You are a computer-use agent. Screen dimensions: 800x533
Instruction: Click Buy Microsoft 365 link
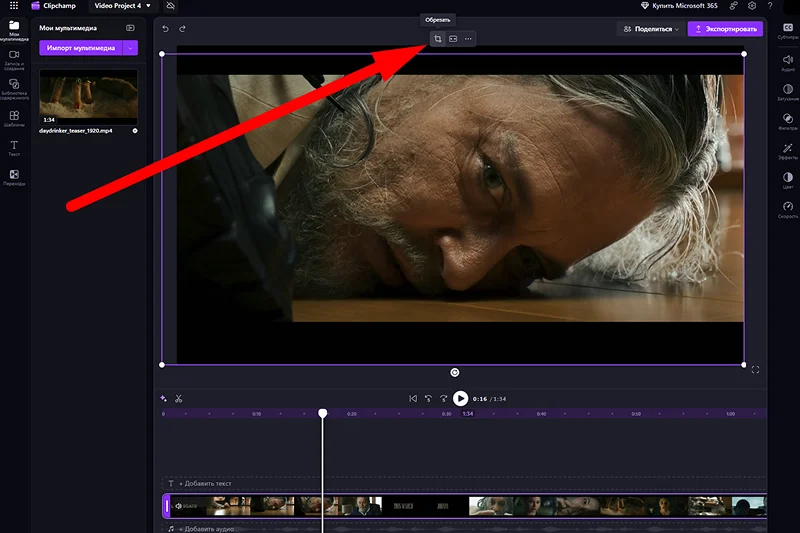coord(679,6)
